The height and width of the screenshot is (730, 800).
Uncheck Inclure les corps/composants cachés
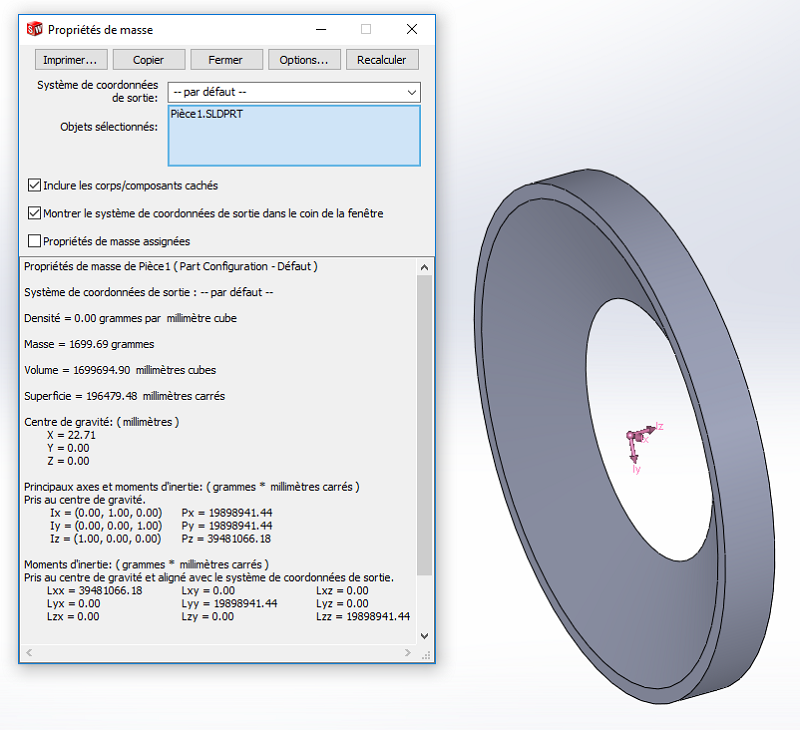34,185
